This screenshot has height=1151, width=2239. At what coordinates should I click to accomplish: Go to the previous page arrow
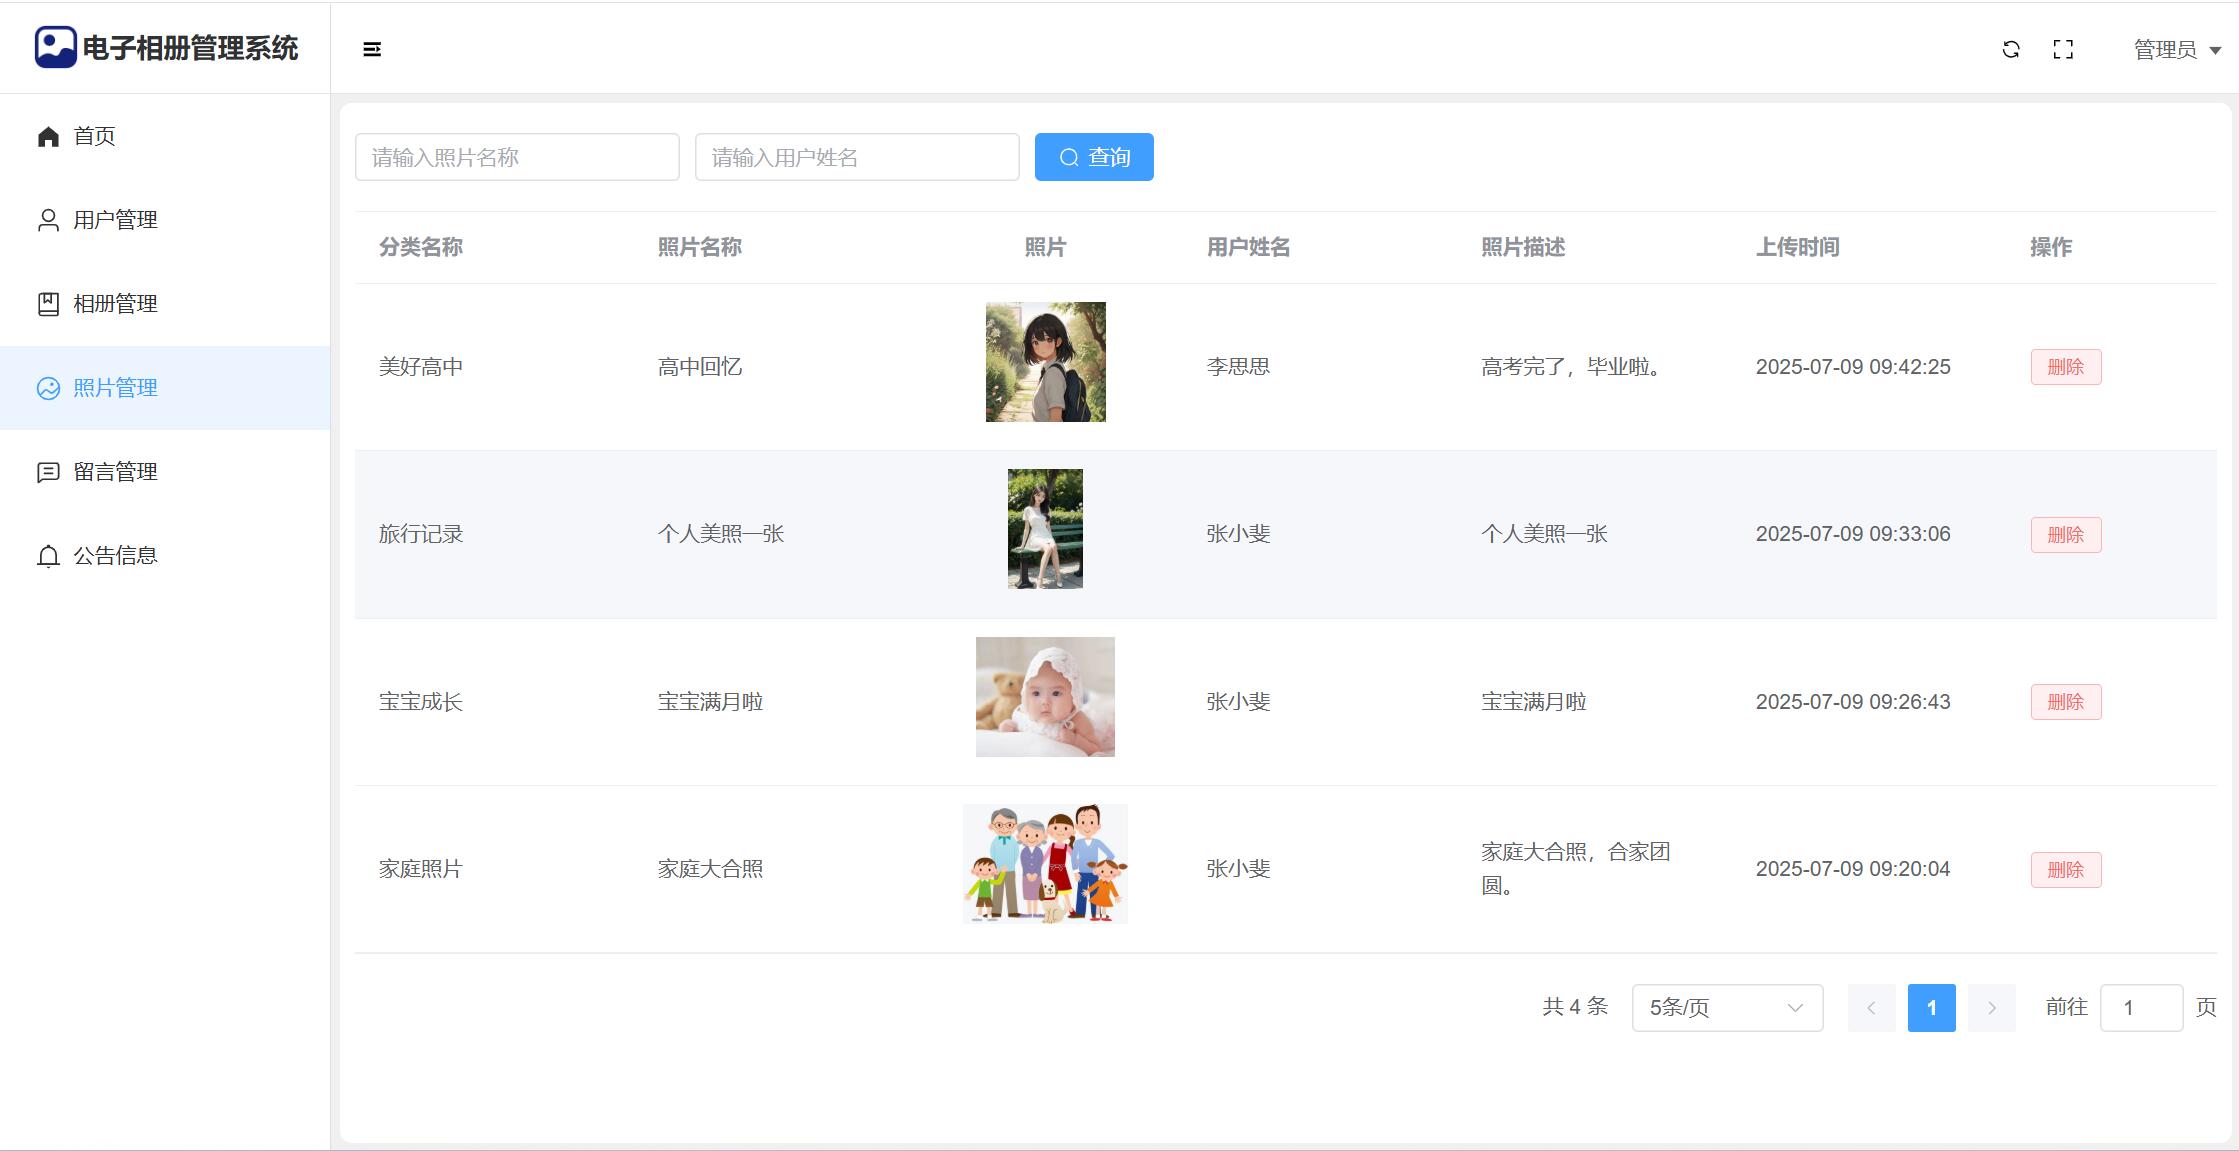[x=1871, y=1008]
